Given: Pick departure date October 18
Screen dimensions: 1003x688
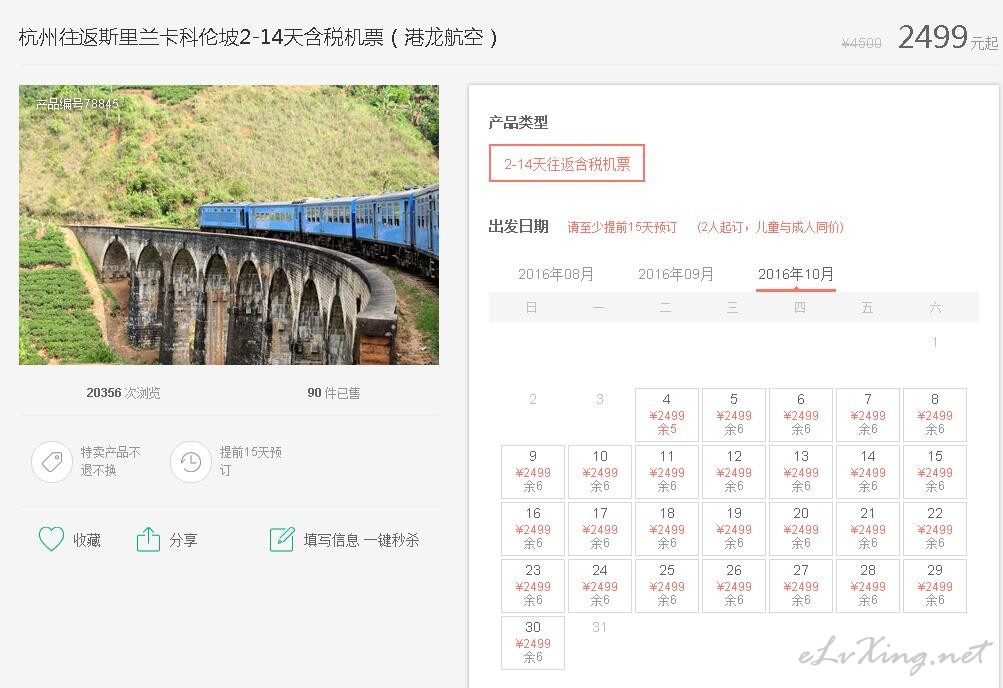Looking at the screenshot, I should tap(667, 528).
